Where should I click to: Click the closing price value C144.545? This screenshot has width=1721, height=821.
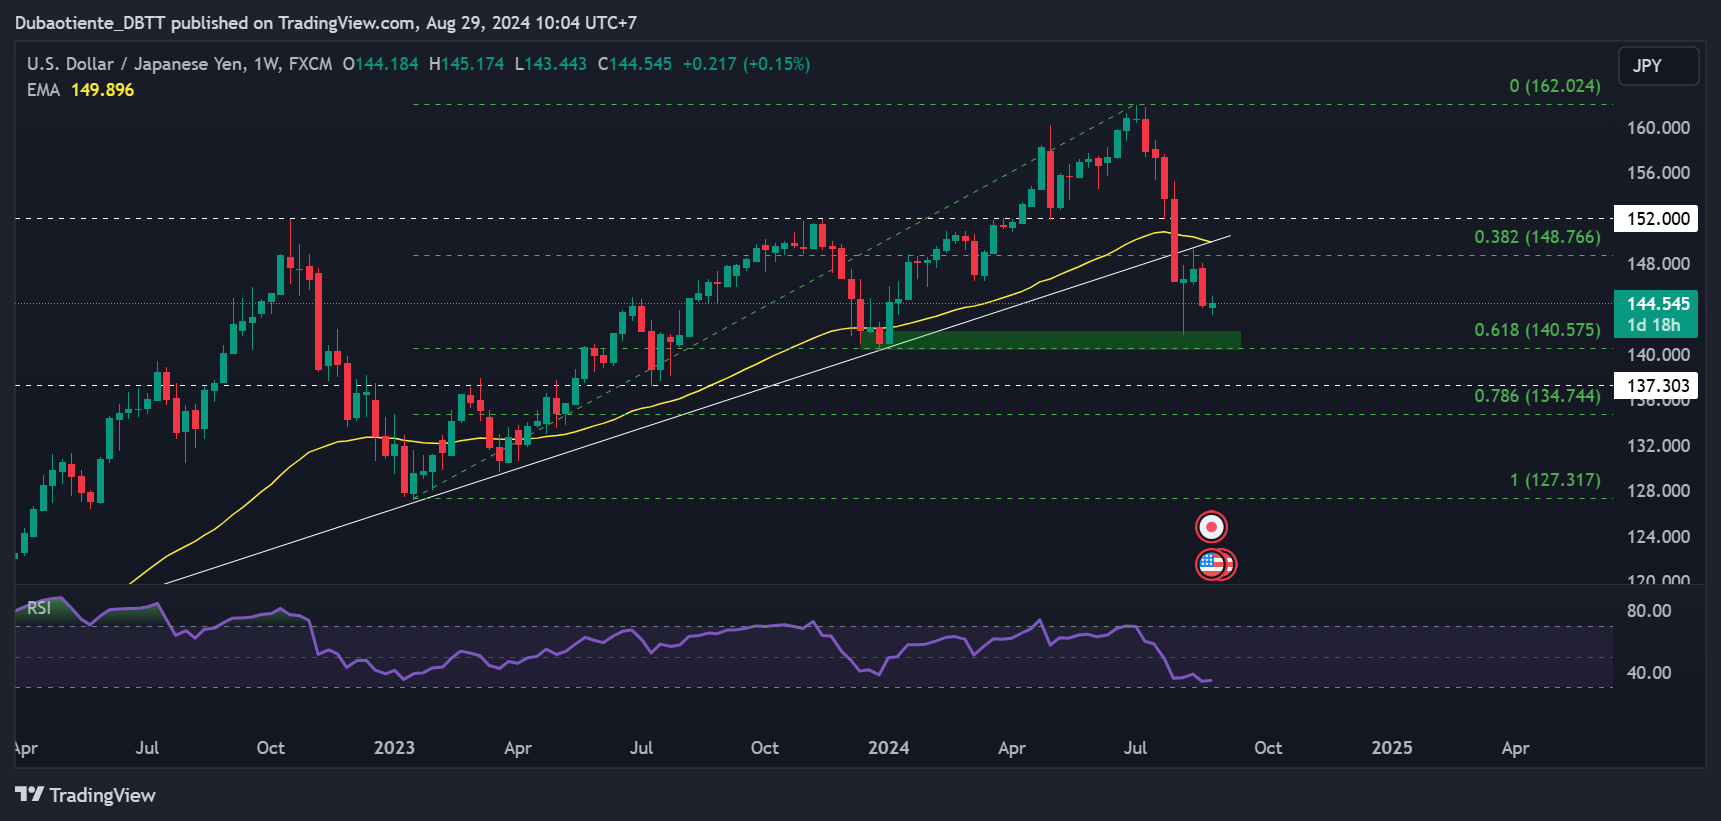[635, 64]
